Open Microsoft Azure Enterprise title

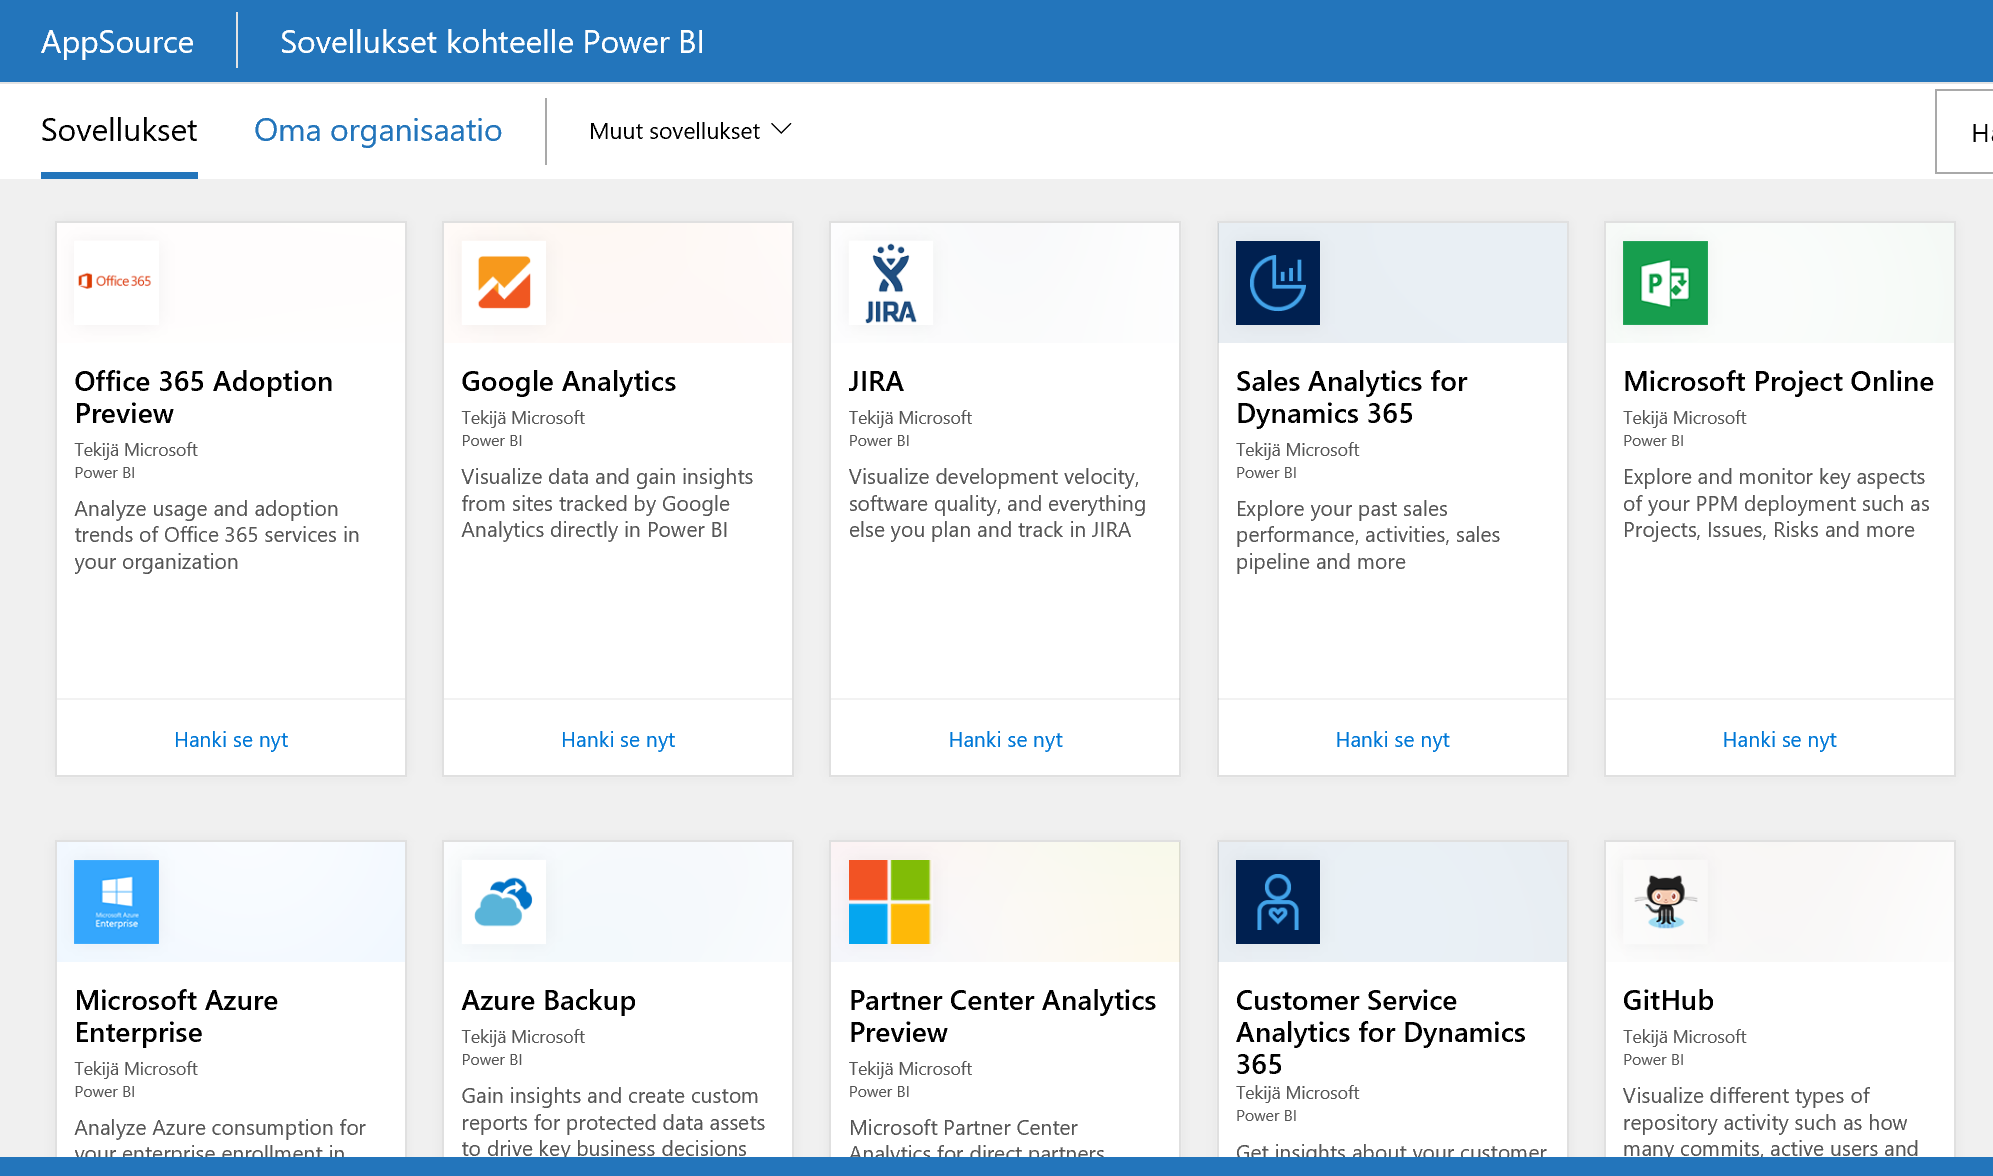(176, 1016)
